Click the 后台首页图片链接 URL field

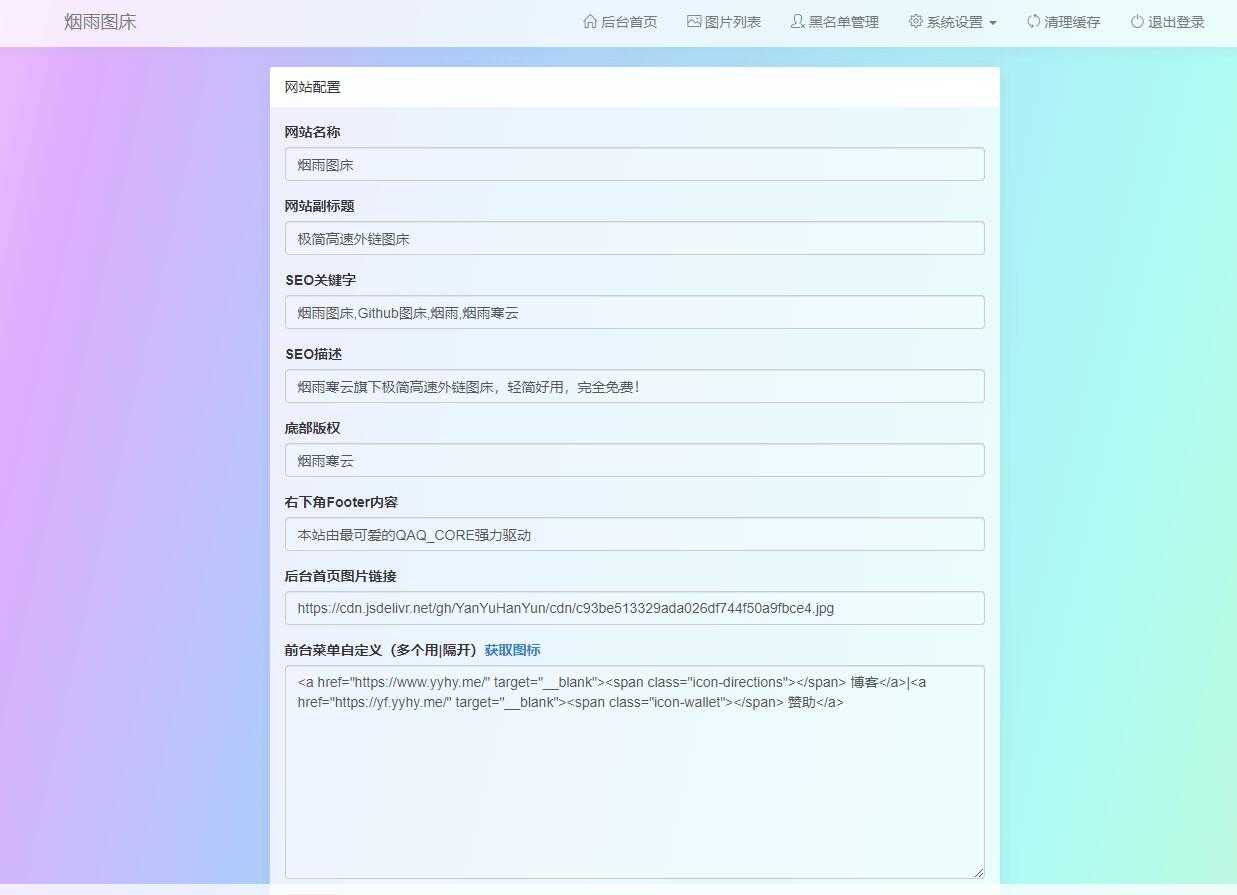pyautogui.click(x=634, y=608)
